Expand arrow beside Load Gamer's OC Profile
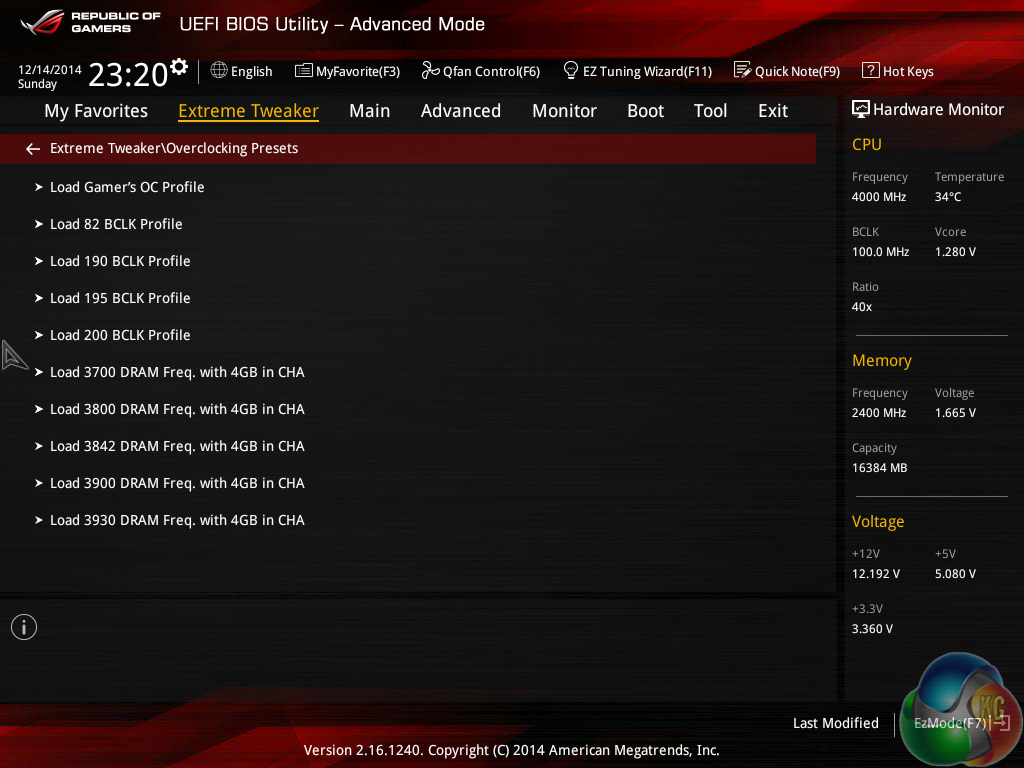Image resolution: width=1024 pixels, height=768 pixels. click(x=39, y=187)
